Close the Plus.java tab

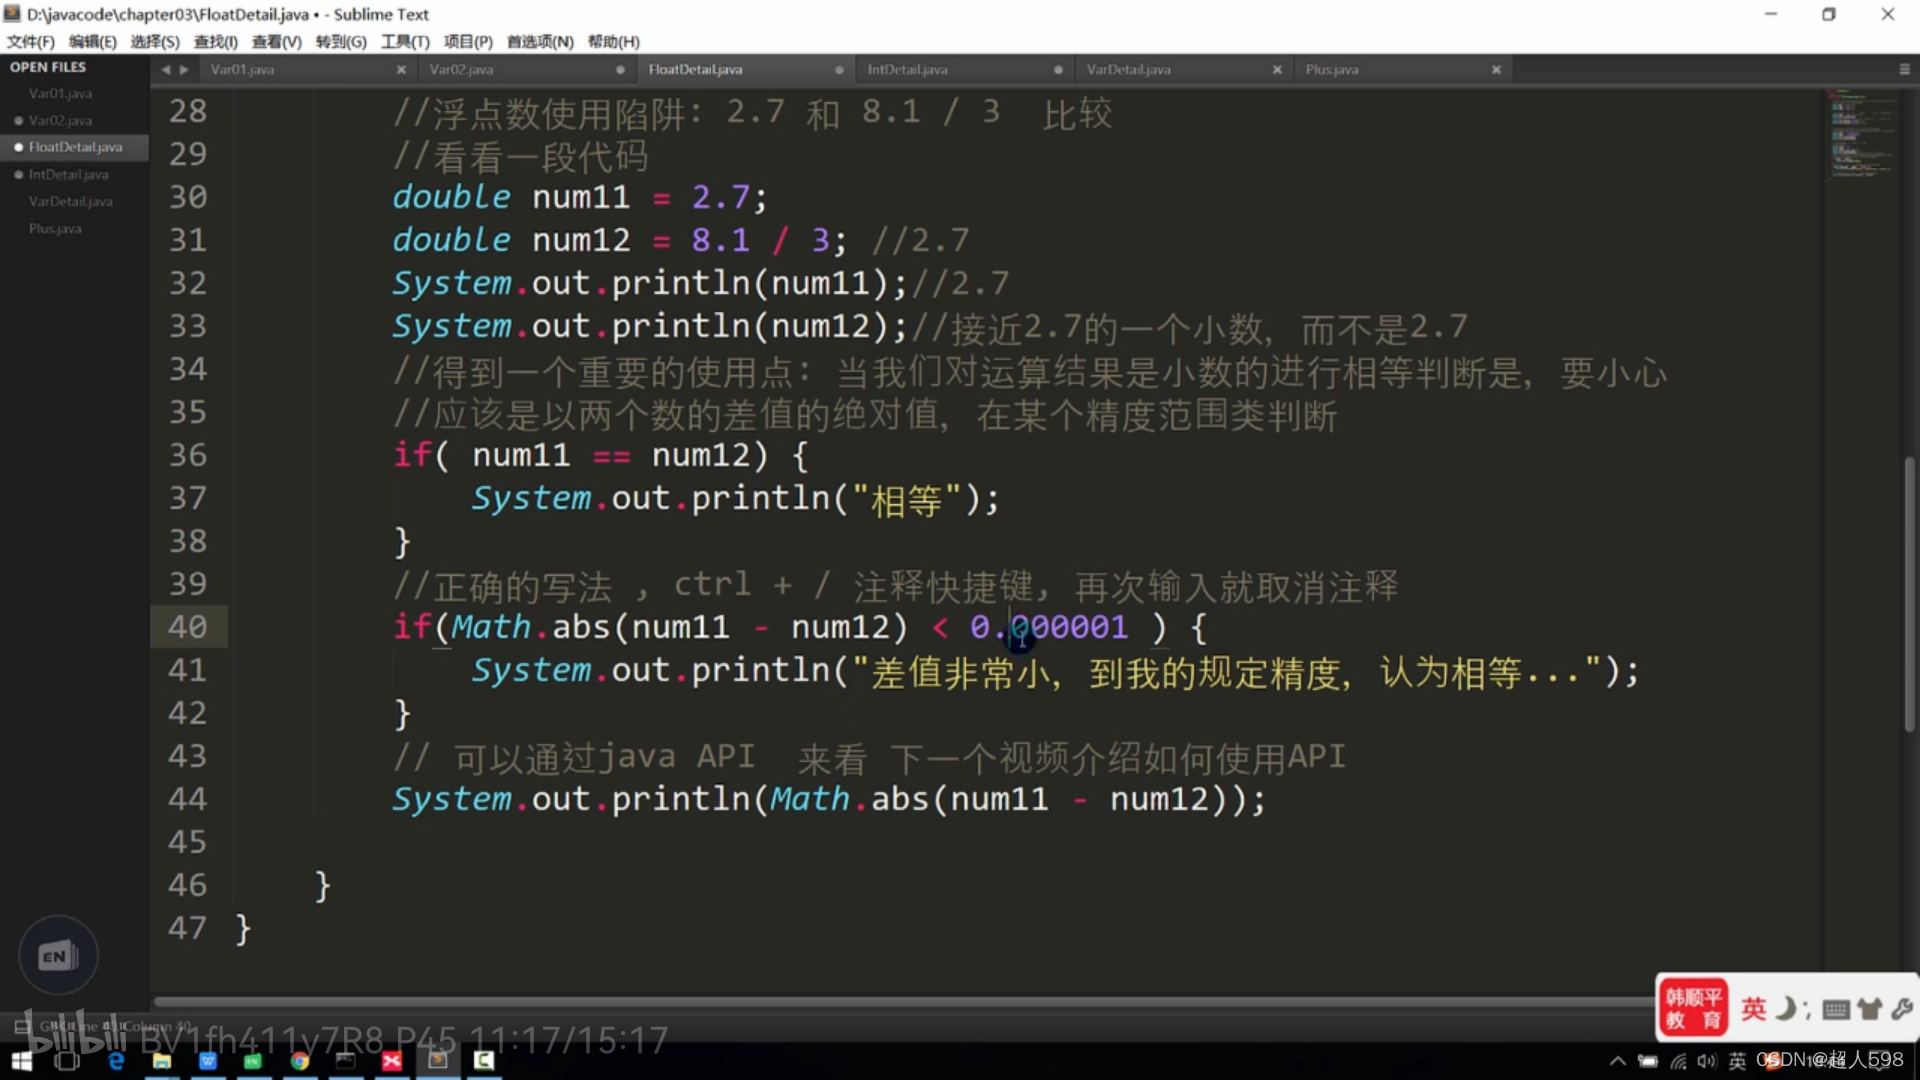pos(1496,70)
